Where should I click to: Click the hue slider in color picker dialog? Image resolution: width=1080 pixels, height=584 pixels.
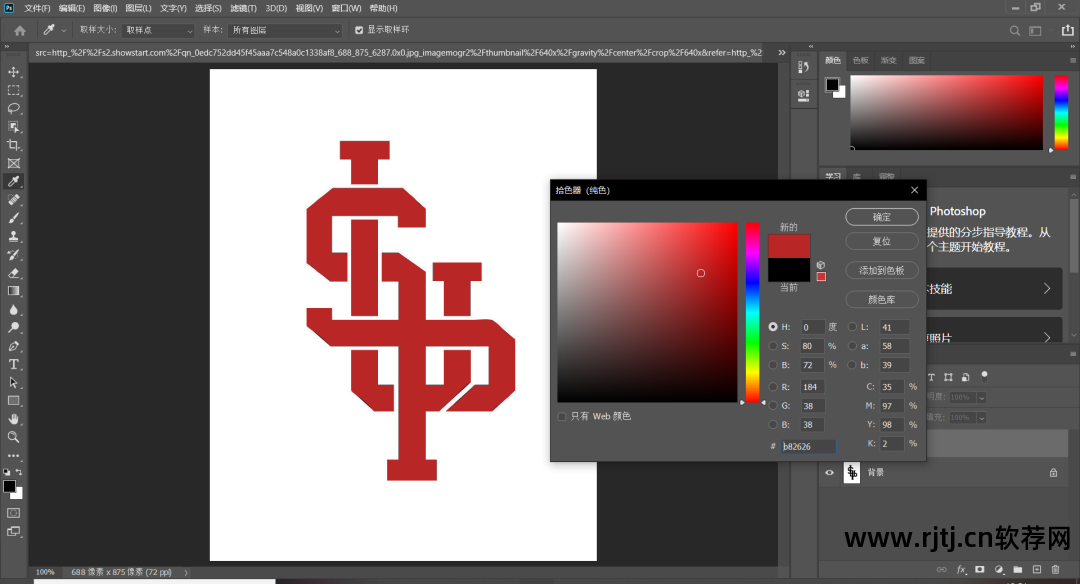[752, 312]
